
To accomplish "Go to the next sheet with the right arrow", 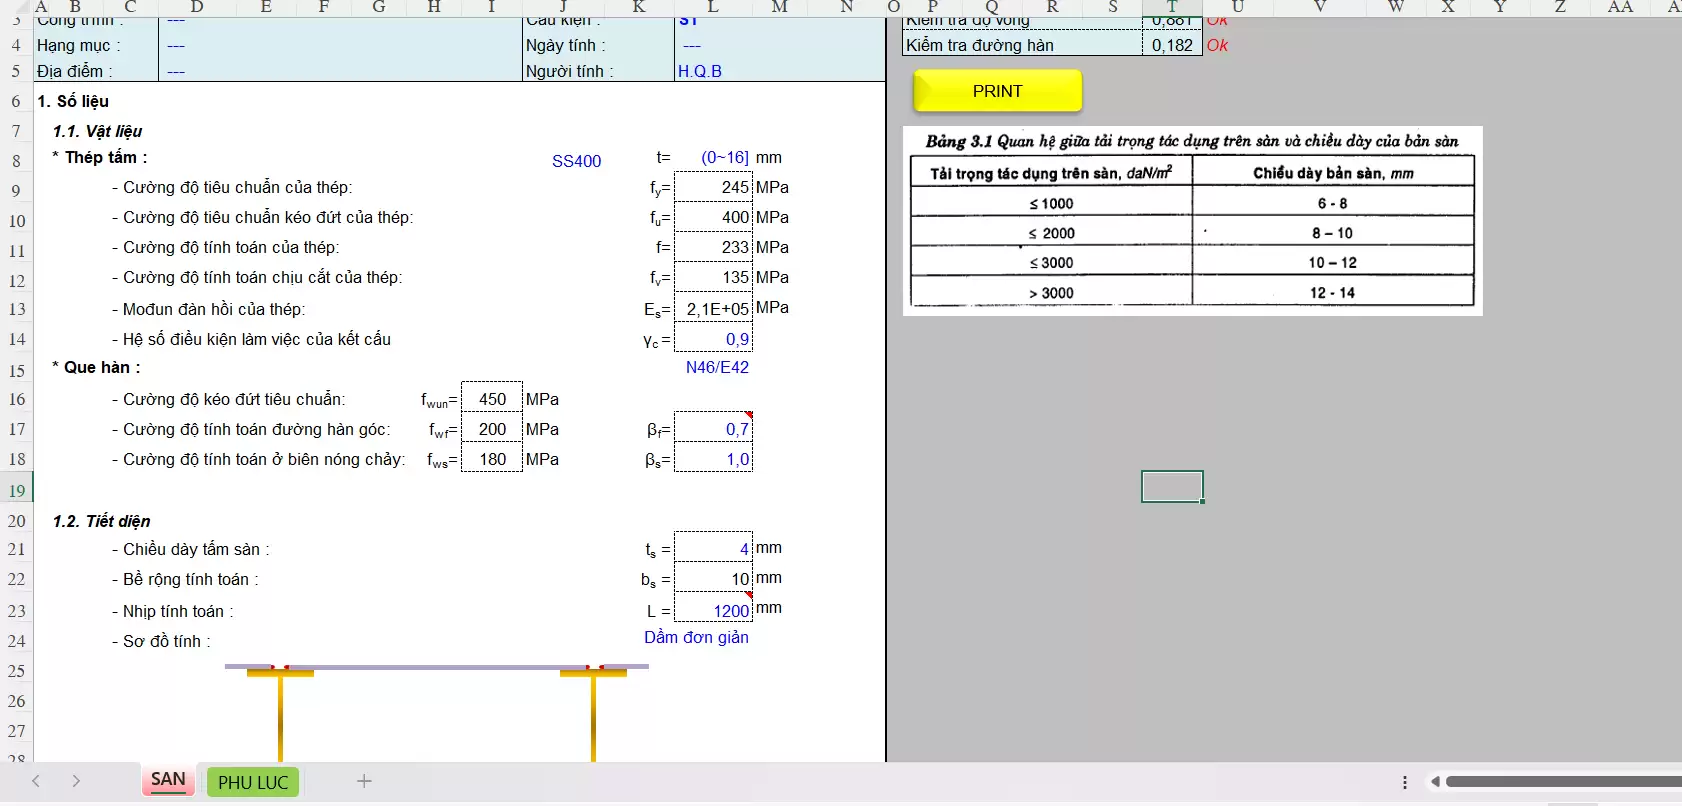I will point(76,781).
